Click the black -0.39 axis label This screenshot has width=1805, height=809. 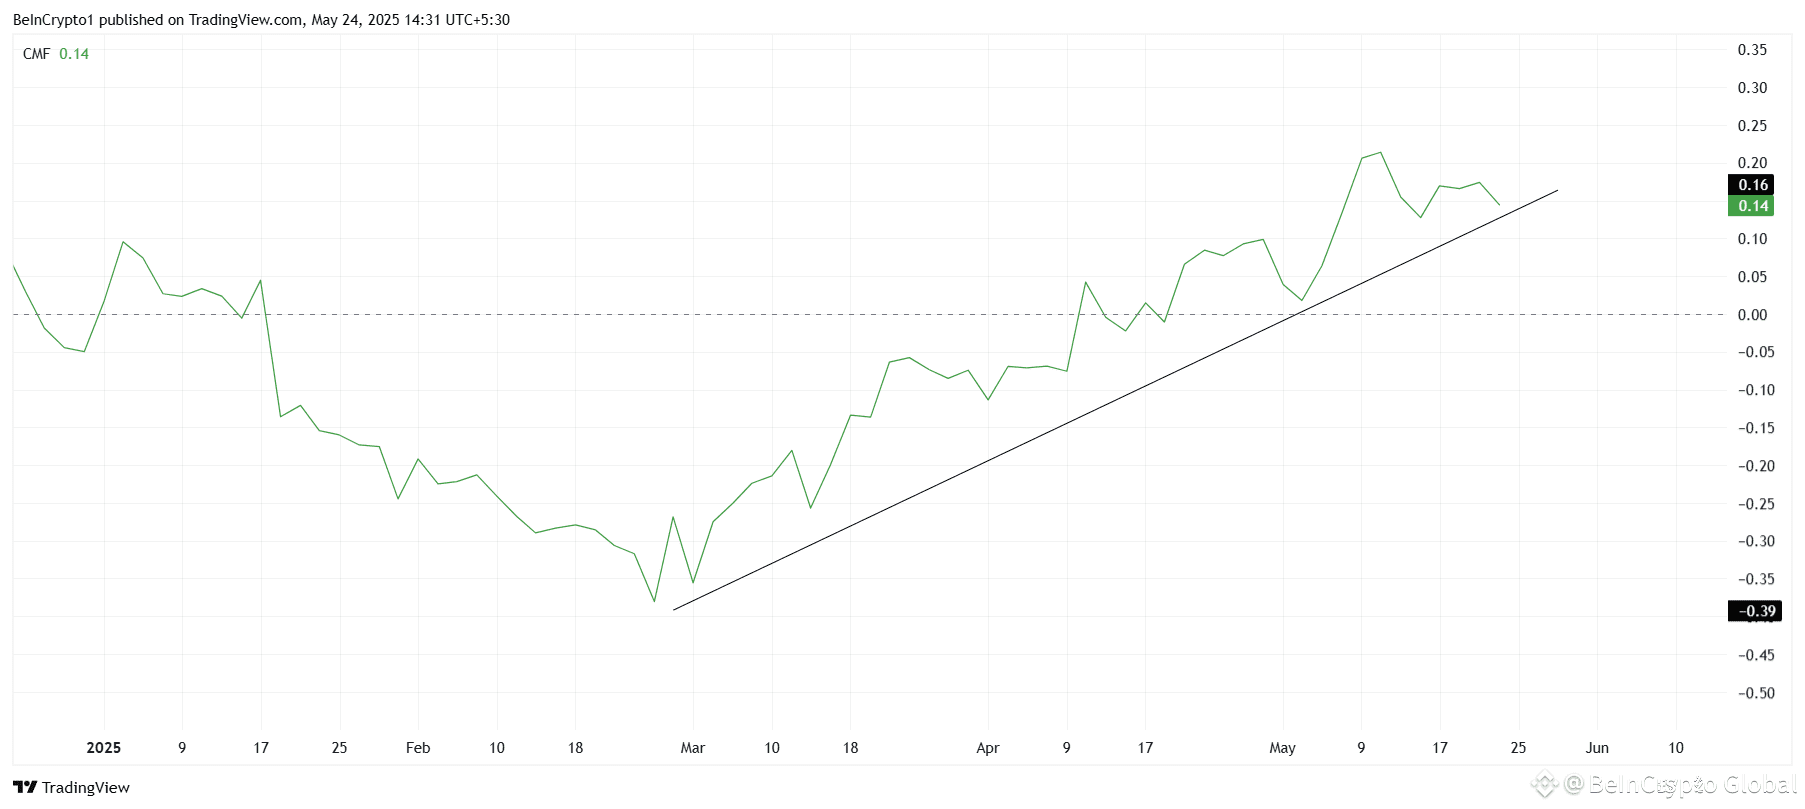(1754, 611)
